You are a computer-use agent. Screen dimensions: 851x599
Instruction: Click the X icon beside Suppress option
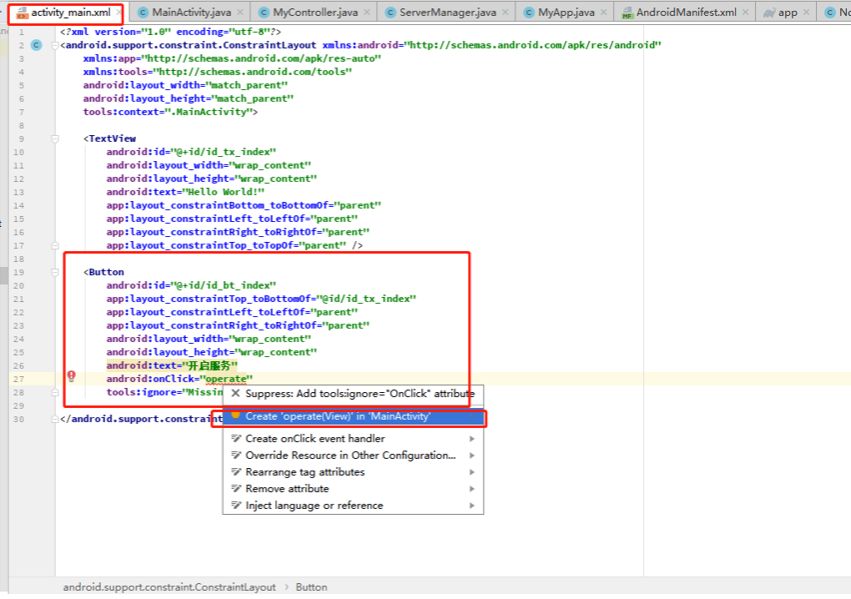coord(236,393)
